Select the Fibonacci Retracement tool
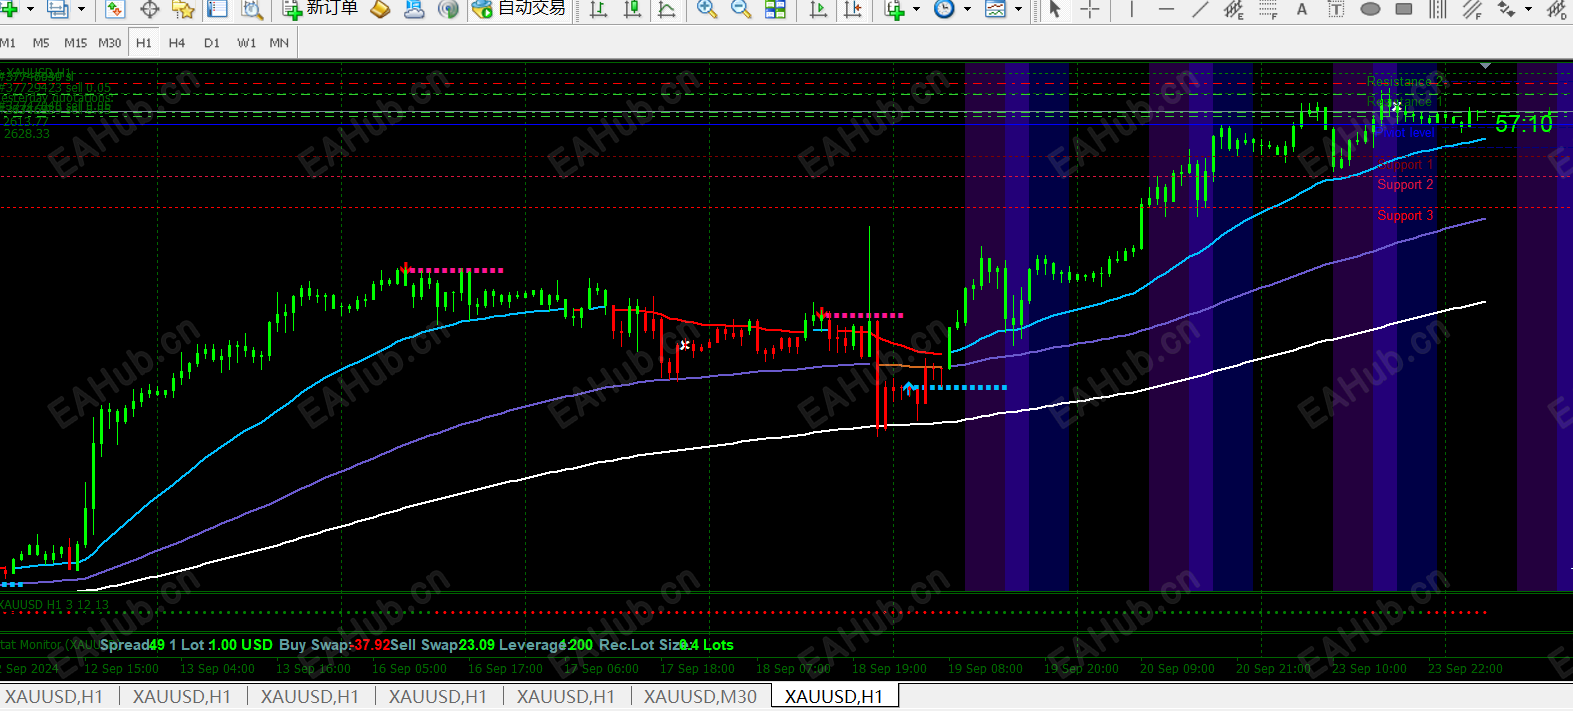 pyautogui.click(x=1268, y=9)
